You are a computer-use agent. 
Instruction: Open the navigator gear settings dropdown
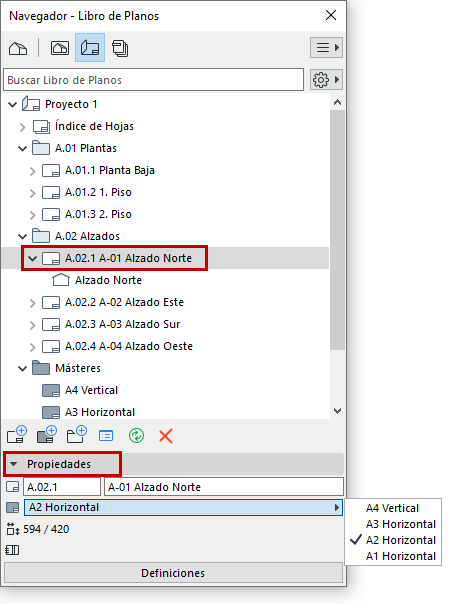tap(326, 80)
